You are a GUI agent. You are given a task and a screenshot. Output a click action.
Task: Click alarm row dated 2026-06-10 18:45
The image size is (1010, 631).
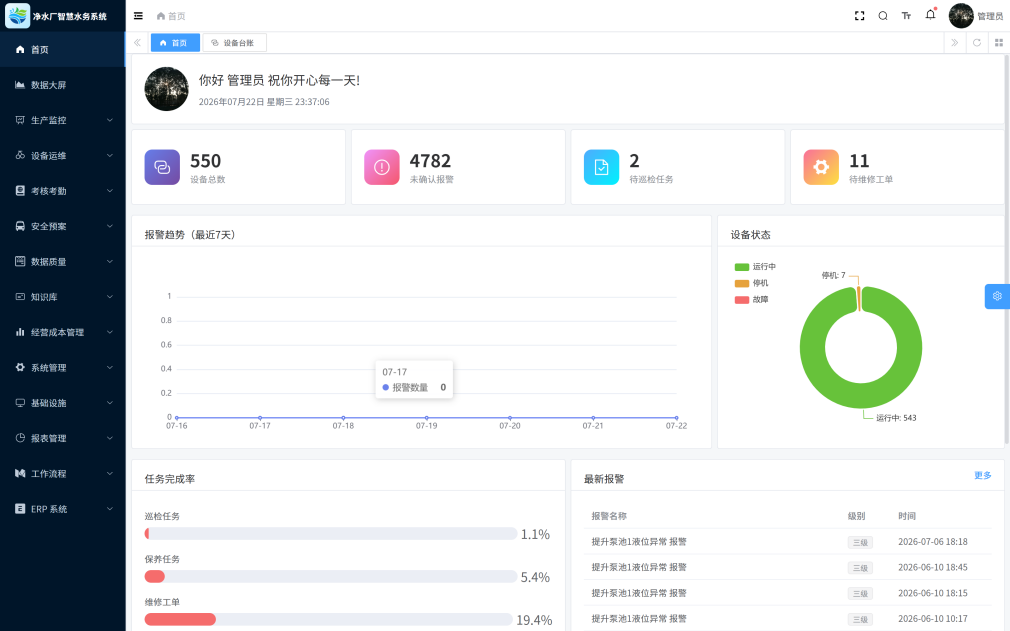click(x=787, y=568)
